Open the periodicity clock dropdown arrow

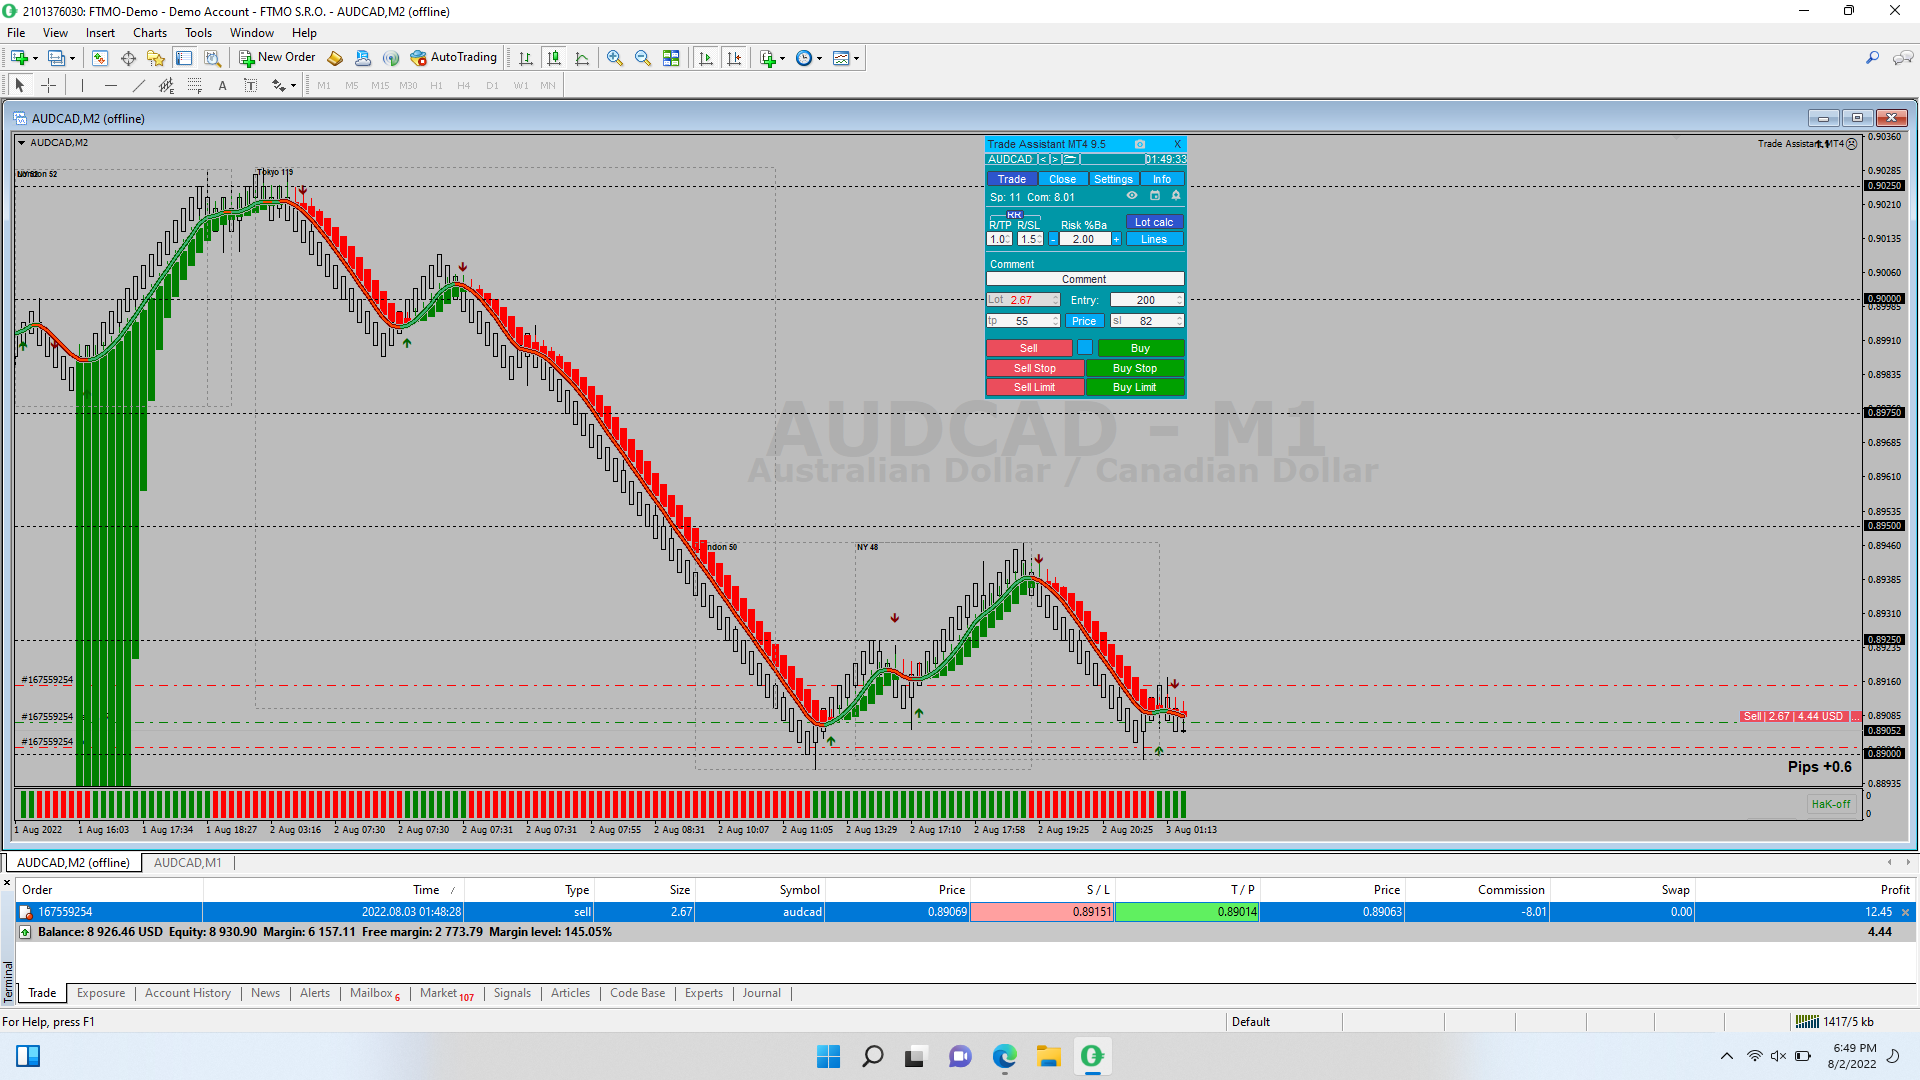tap(820, 58)
